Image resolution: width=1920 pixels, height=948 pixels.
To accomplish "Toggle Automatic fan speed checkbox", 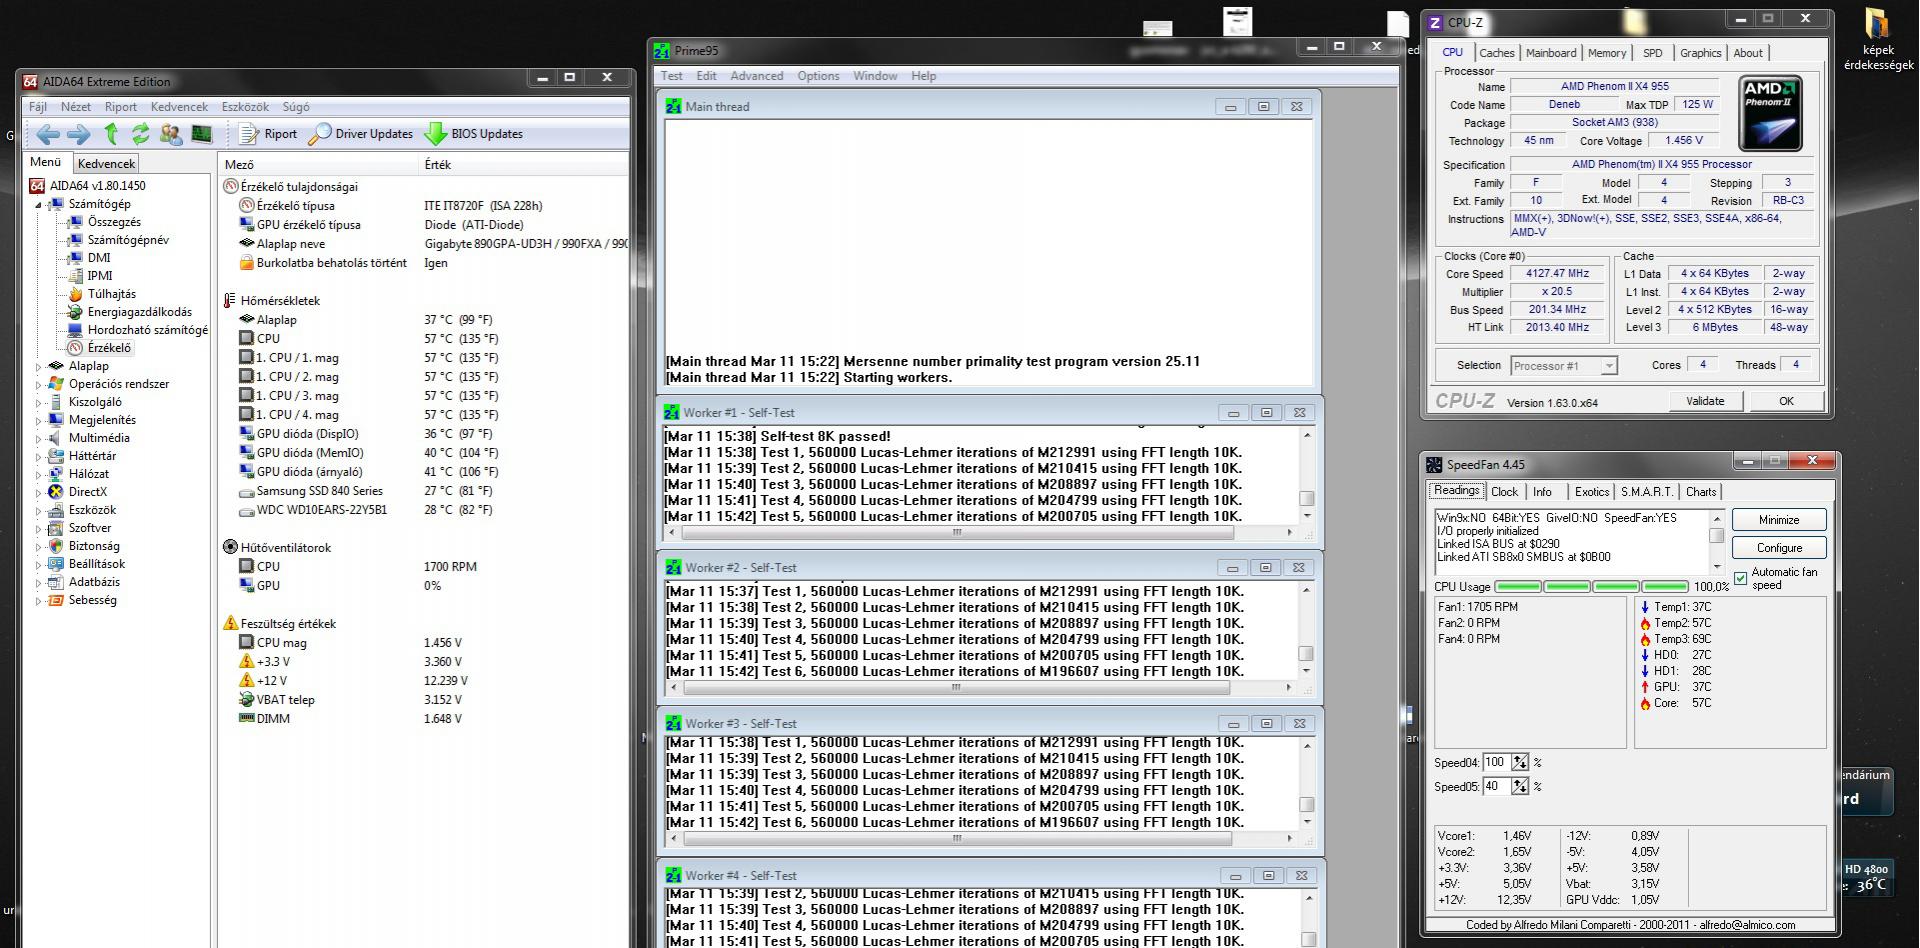I will coord(1741,579).
